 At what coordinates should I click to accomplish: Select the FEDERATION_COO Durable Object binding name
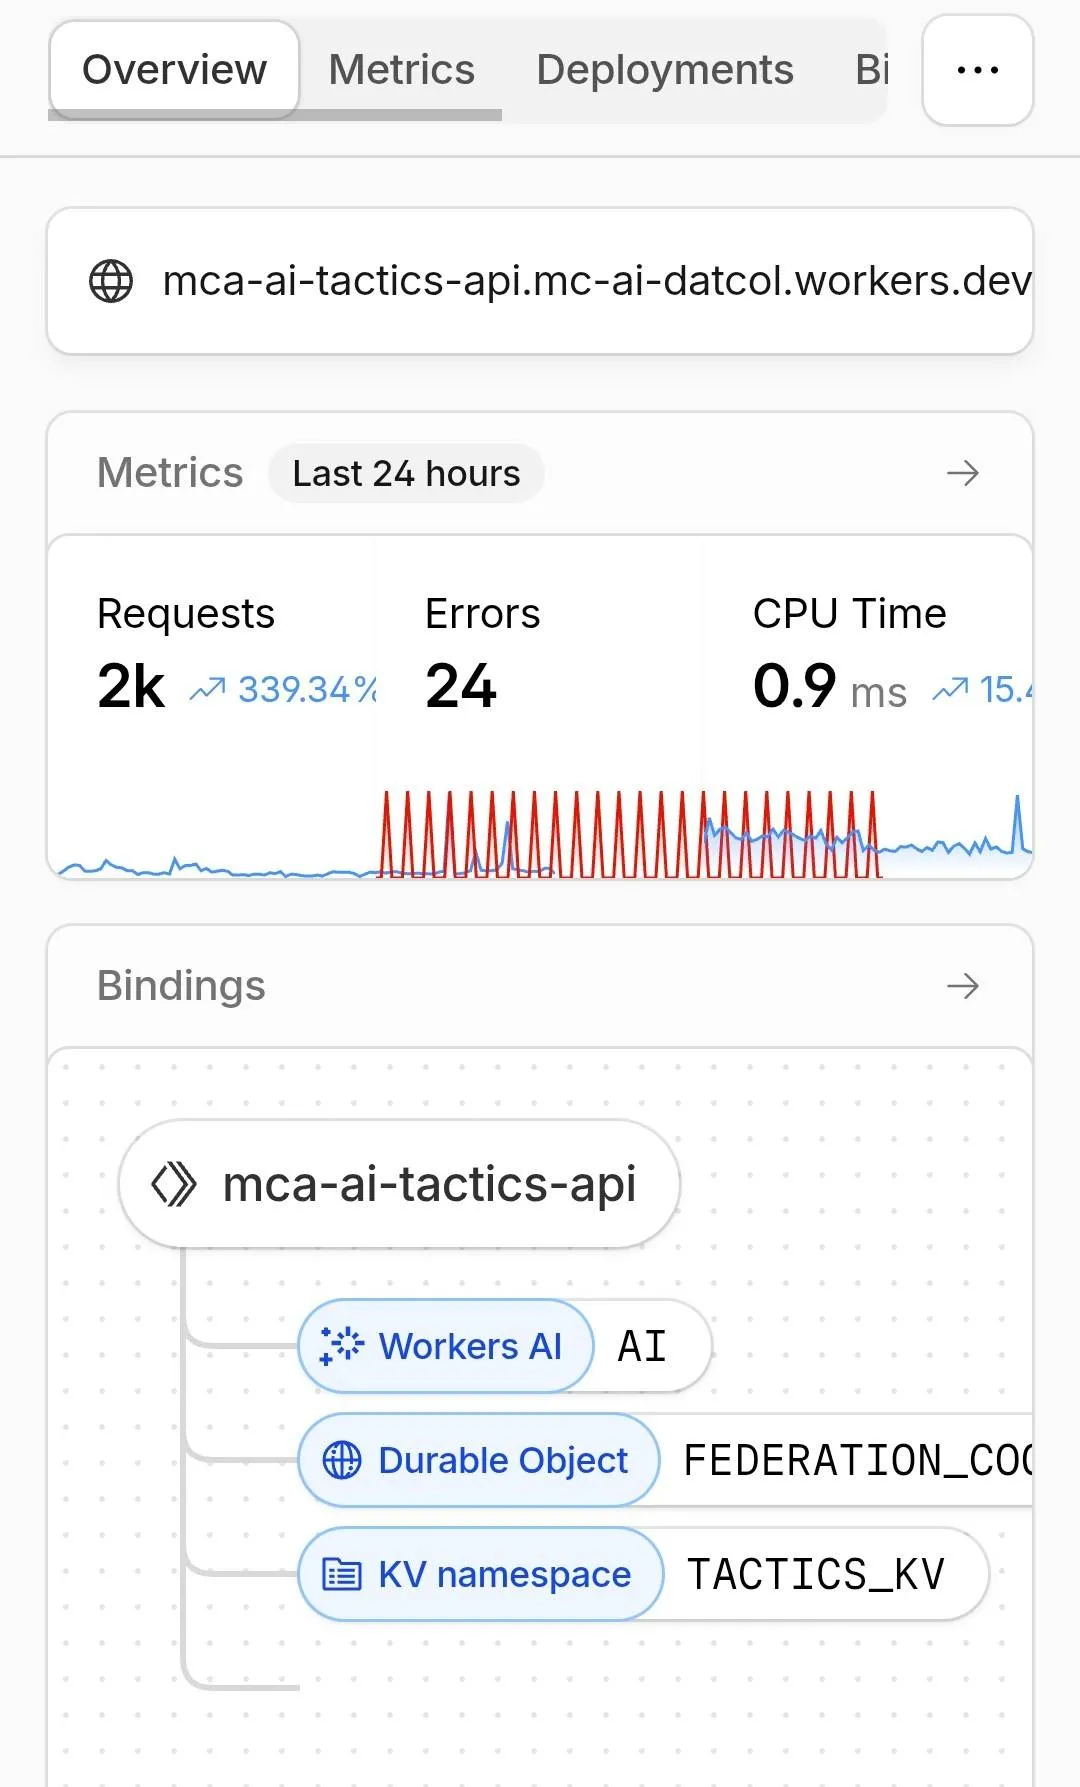coord(856,1460)
